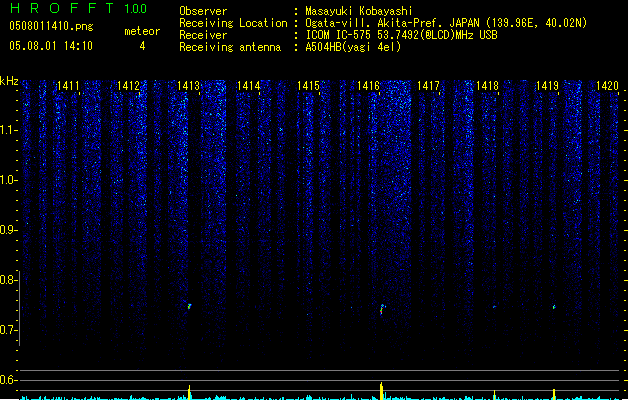Click the 'meteor' count label

point(142,31)
